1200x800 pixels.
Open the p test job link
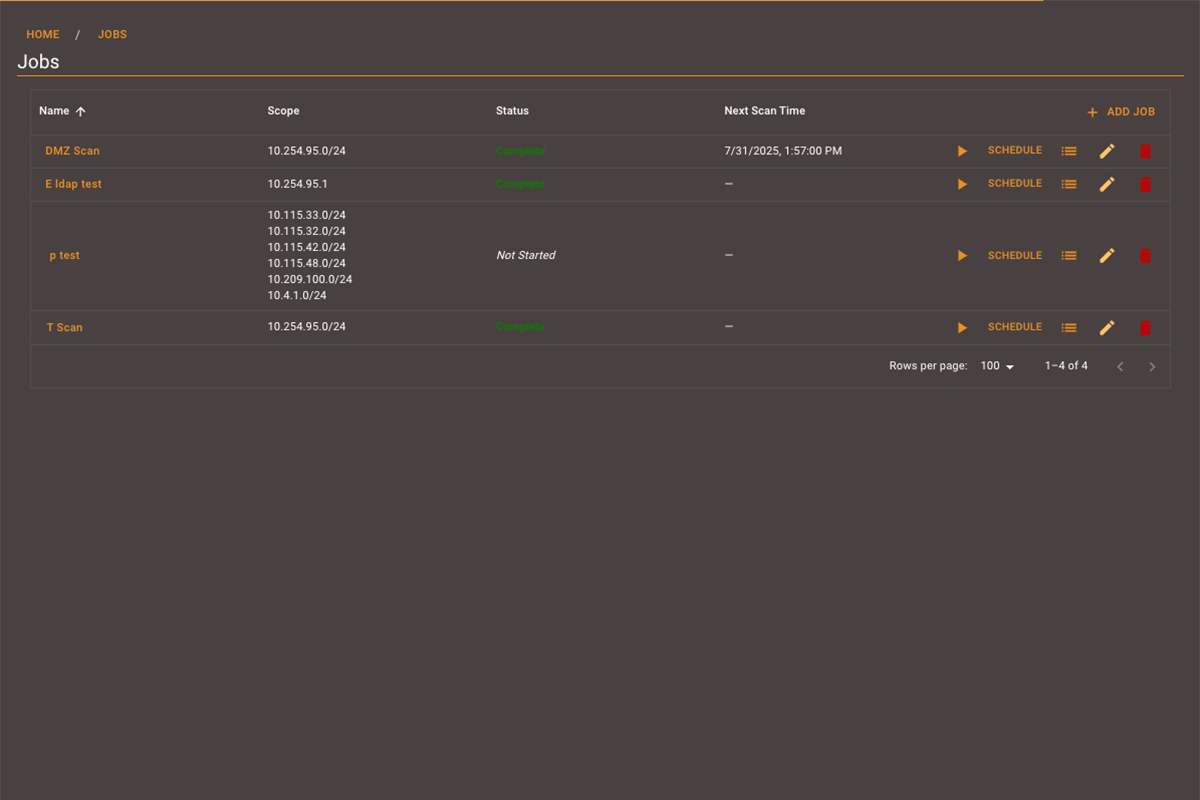pyautogui.click(x=64, y=255)
